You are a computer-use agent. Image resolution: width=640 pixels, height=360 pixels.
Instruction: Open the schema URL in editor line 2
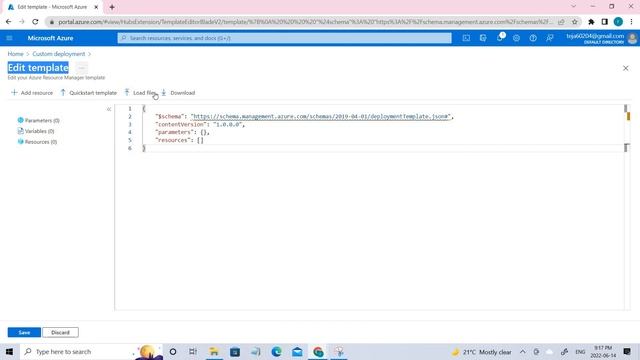(x=320, y=116)
